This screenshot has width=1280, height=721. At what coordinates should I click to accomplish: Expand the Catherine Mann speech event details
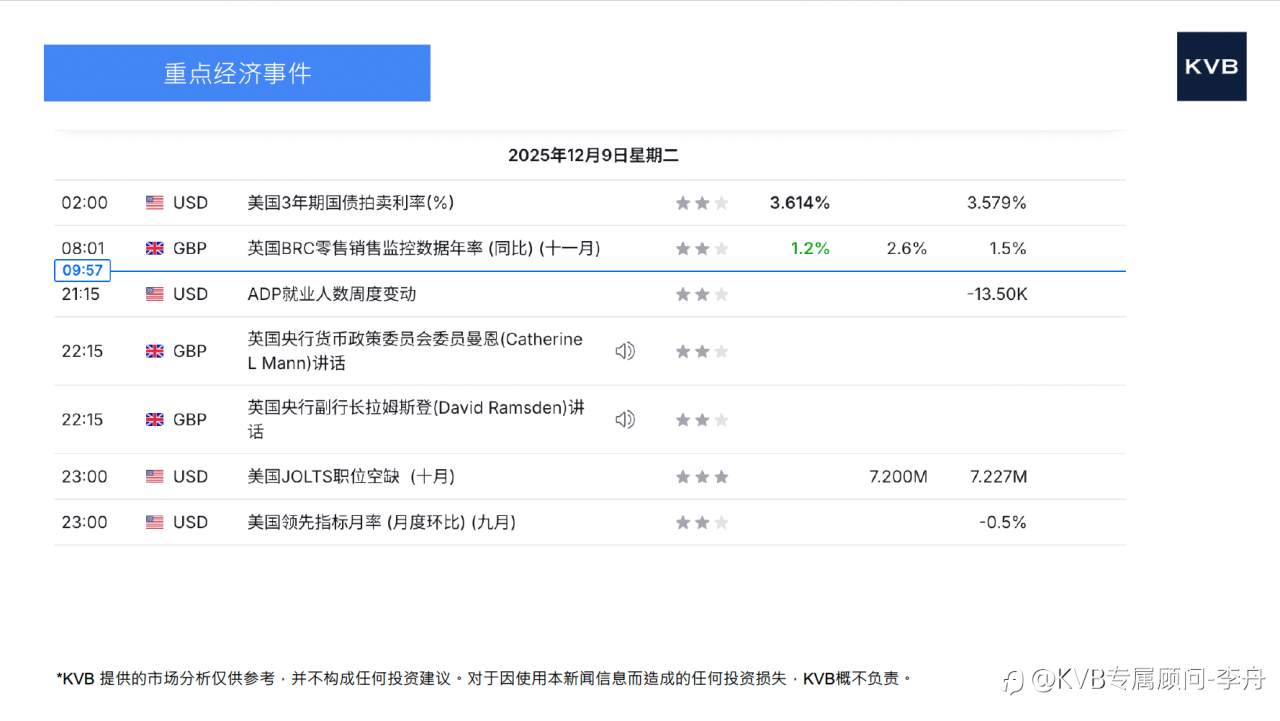point(415,351)
